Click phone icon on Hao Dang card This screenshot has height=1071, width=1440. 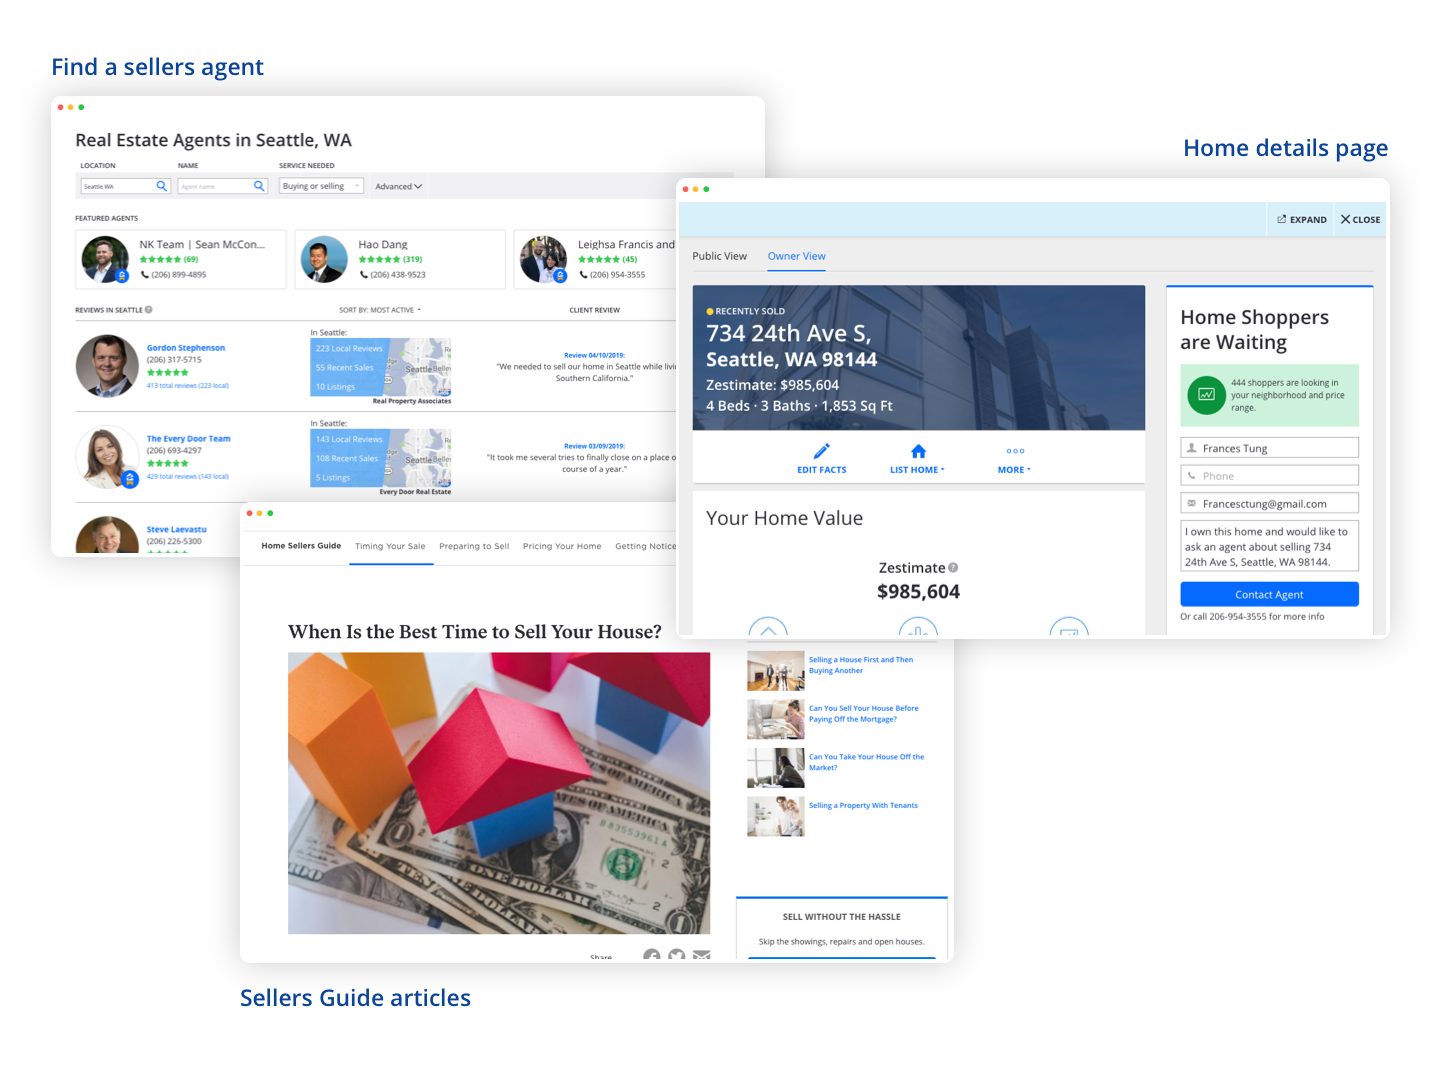(364, 275)
